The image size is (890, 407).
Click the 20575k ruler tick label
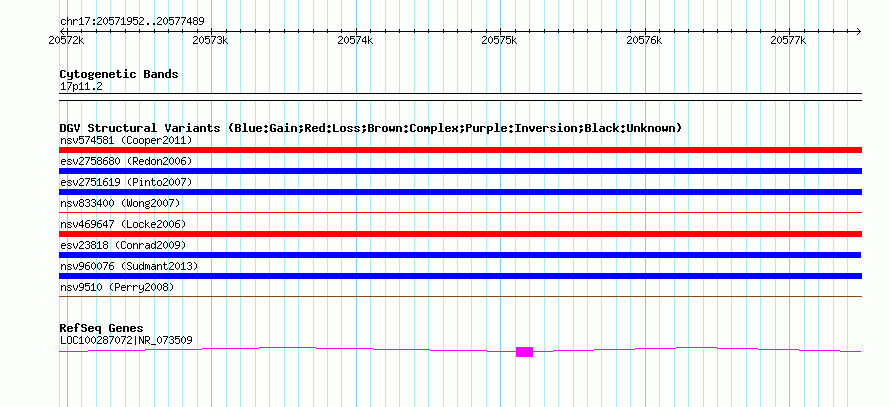pos(499,40)
